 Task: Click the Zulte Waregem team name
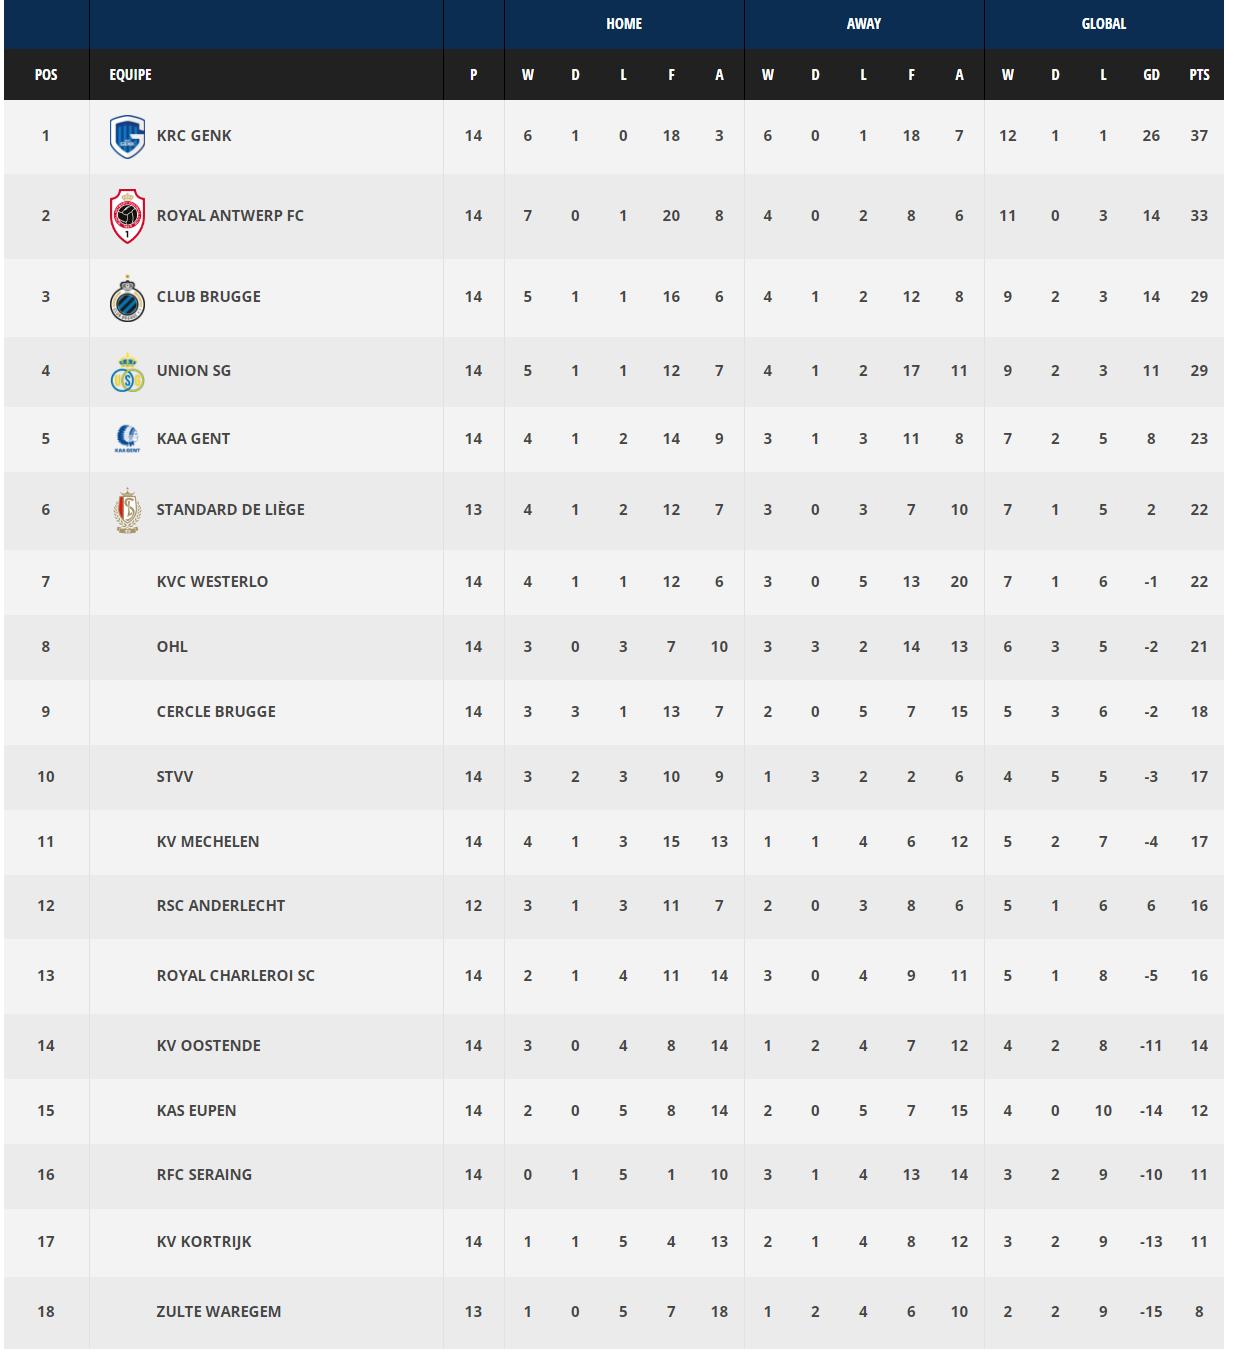tap(218, 1312)
